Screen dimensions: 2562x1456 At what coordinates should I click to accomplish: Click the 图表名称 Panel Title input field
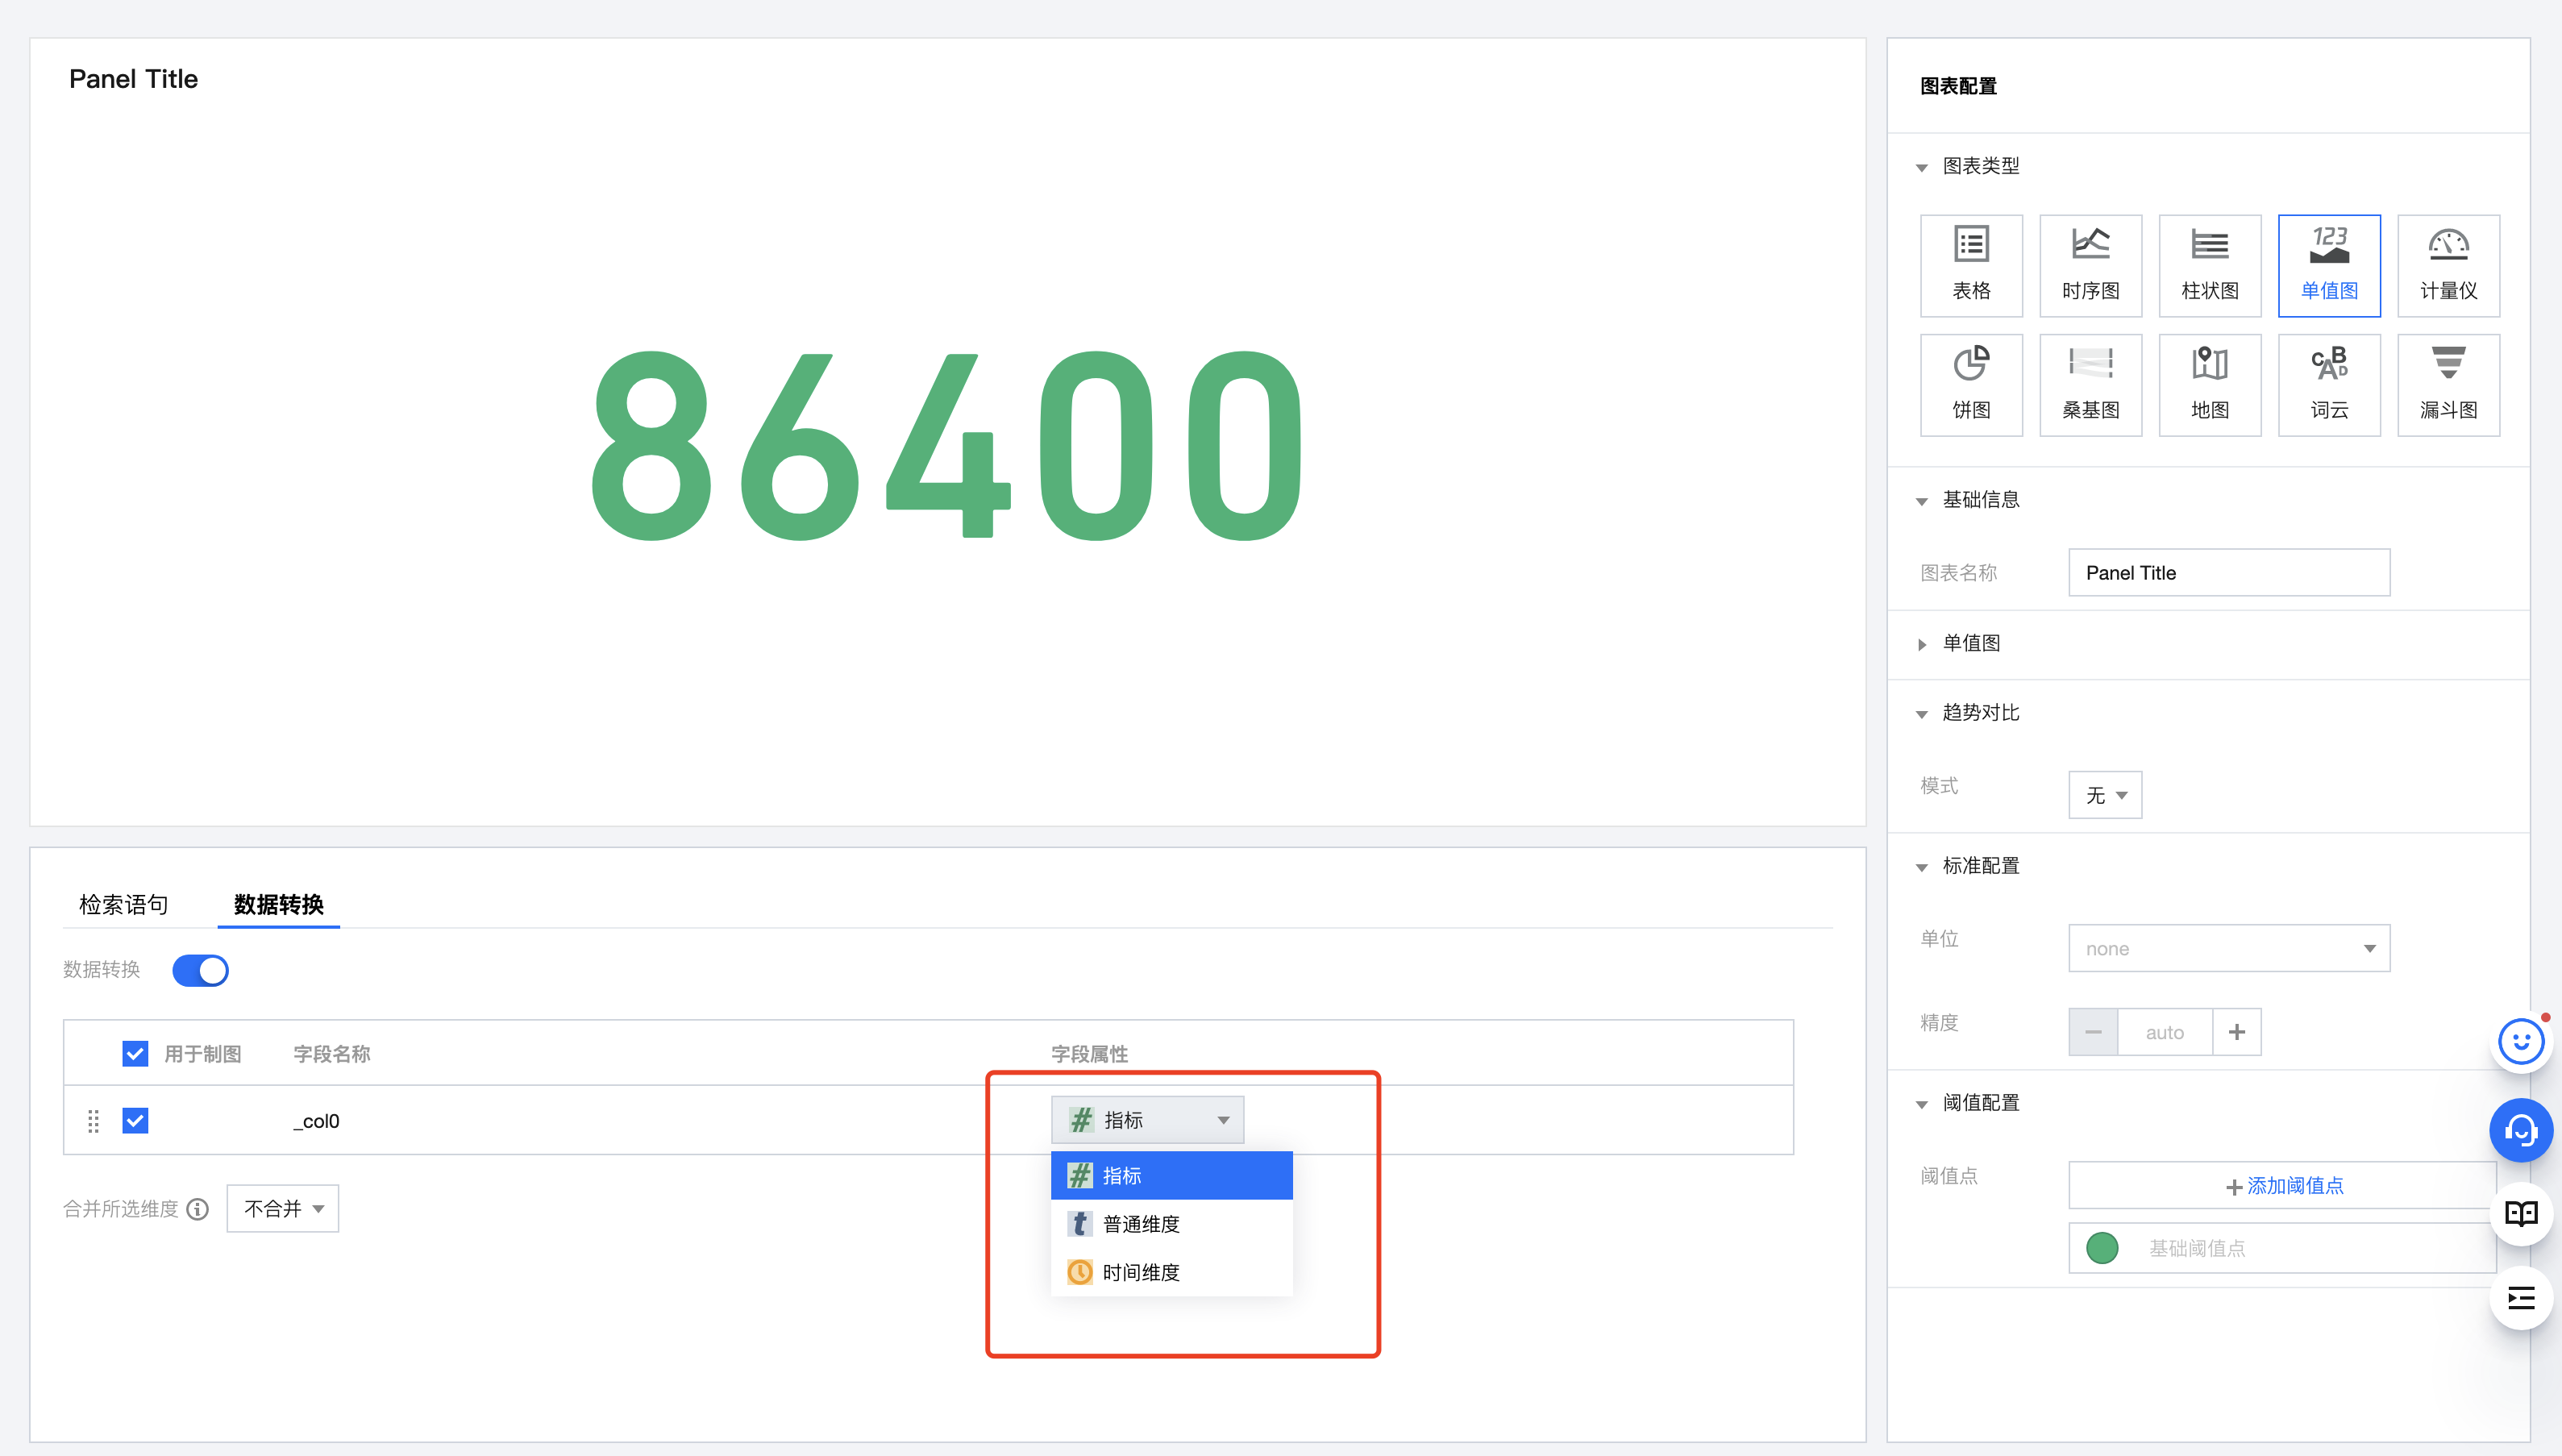pyautogui.click(x=2228, y=572)
